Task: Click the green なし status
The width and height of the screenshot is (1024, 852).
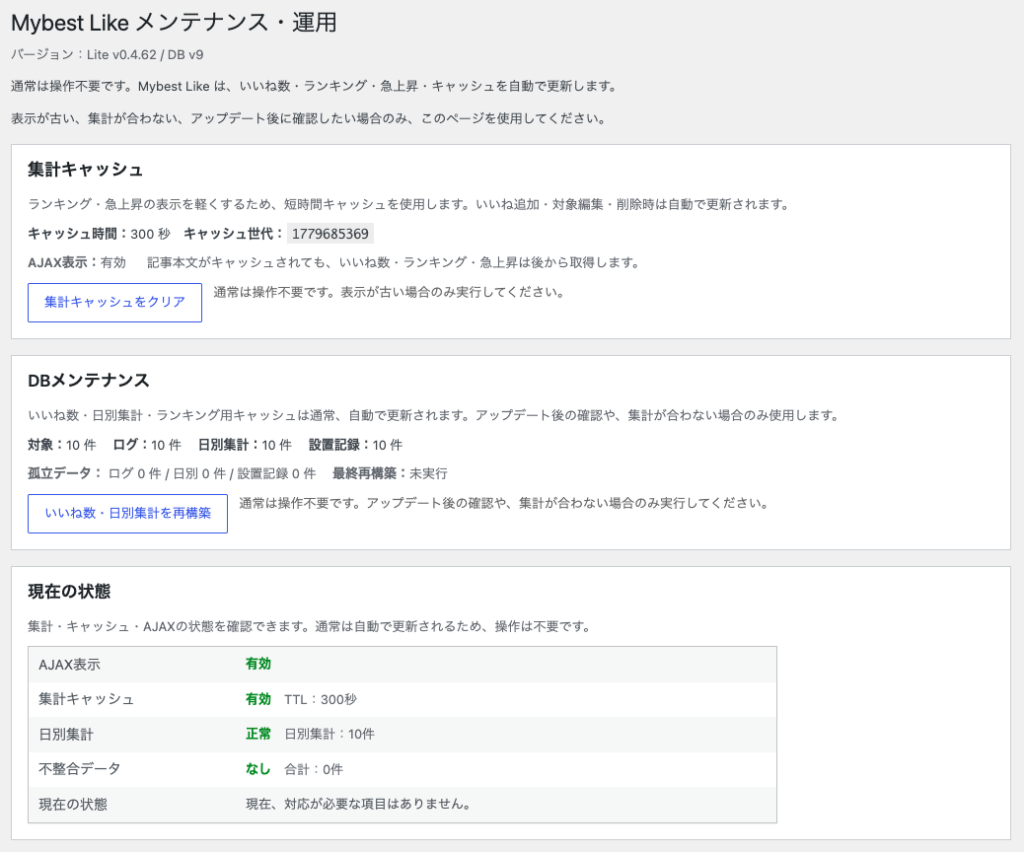Action: tap(258, 769)
